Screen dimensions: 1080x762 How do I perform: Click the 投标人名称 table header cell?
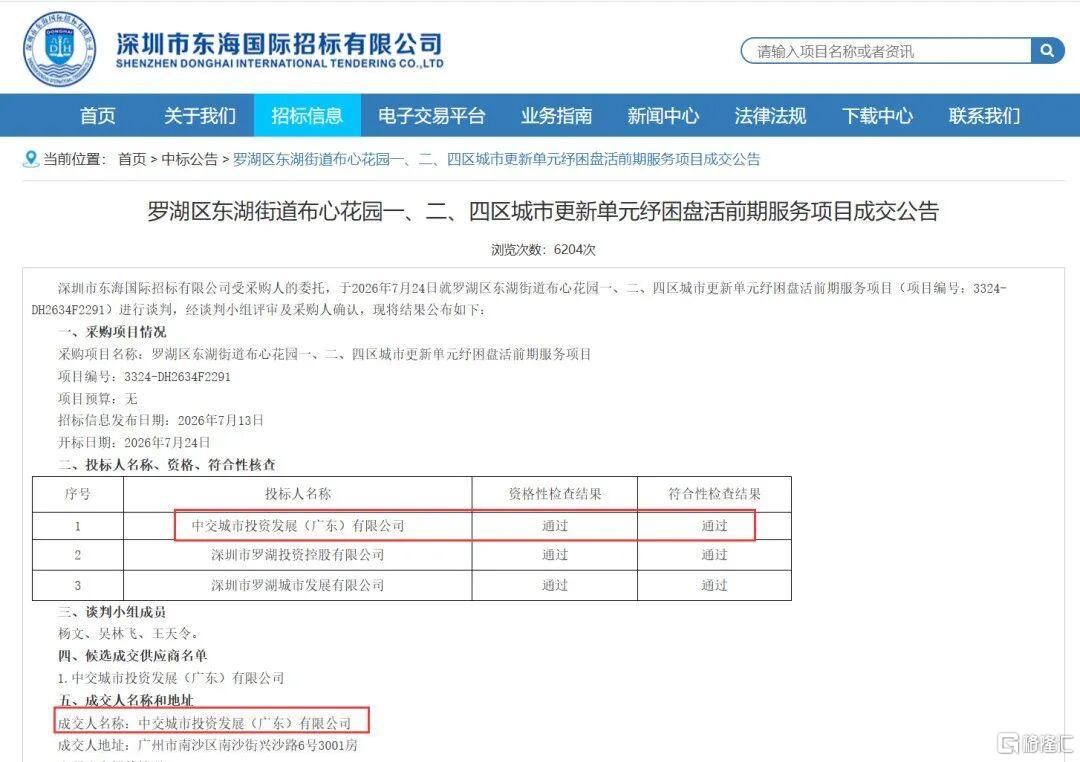pos(298,494)
